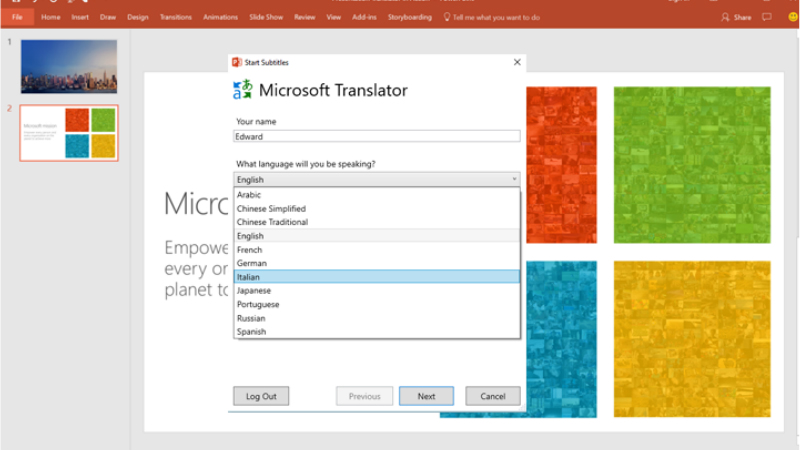Select English in the language list

point(377,236)
